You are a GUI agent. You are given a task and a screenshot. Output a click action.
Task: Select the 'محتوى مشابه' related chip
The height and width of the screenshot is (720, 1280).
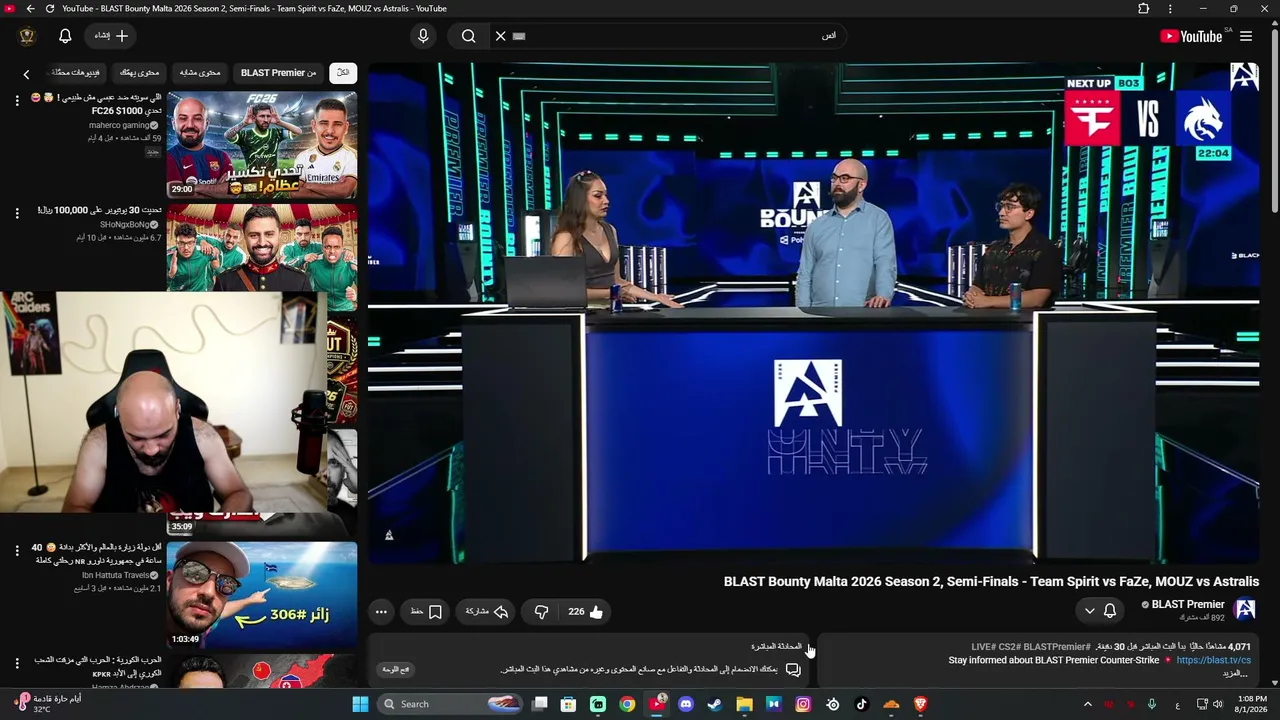tap(200, 73)
